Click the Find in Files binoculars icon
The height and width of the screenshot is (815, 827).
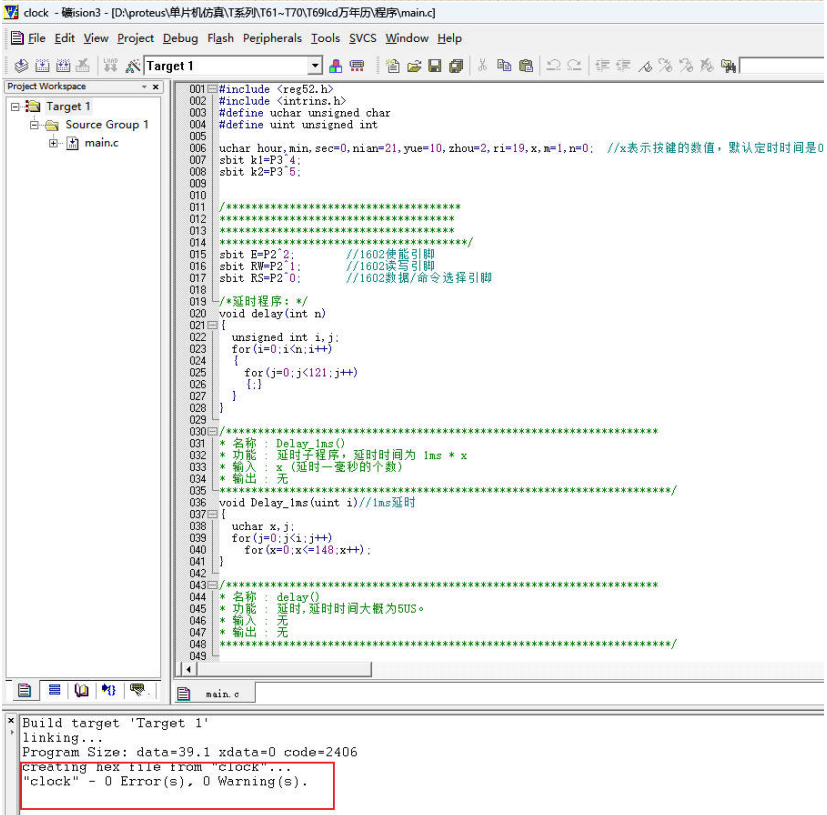(x=729, y=66)
